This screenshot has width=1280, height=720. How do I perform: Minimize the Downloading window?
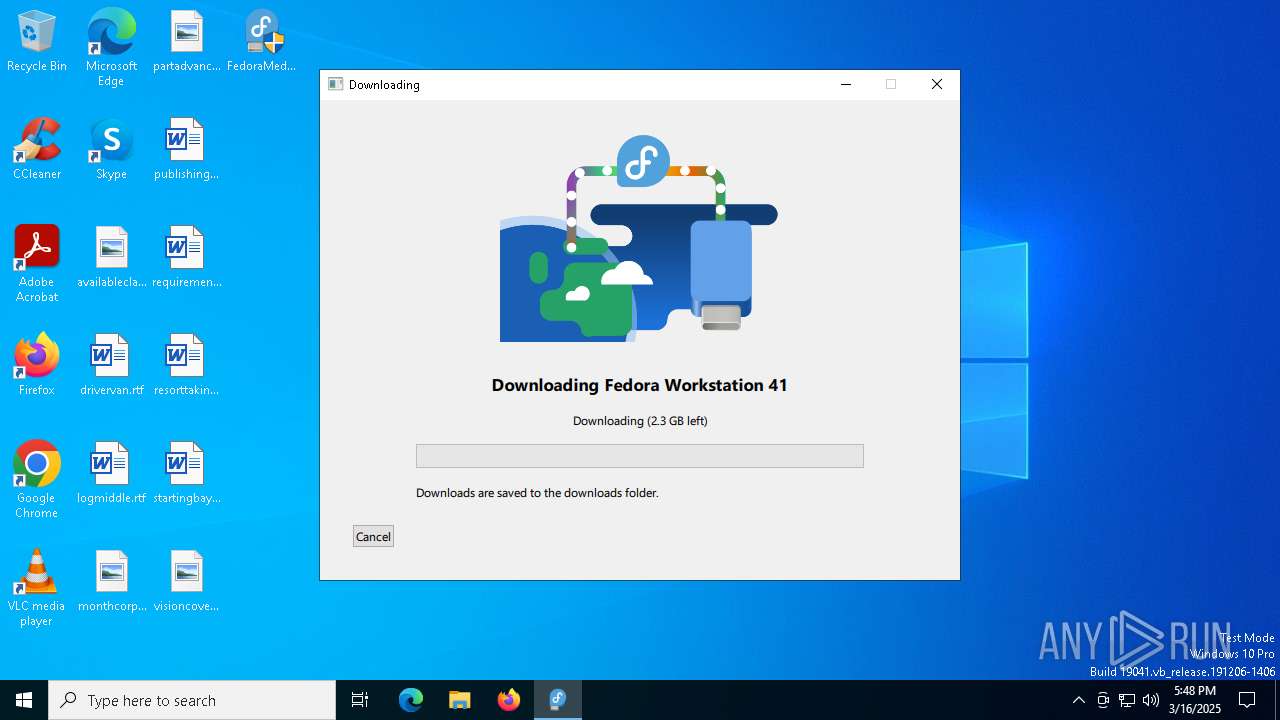(846, 85)
